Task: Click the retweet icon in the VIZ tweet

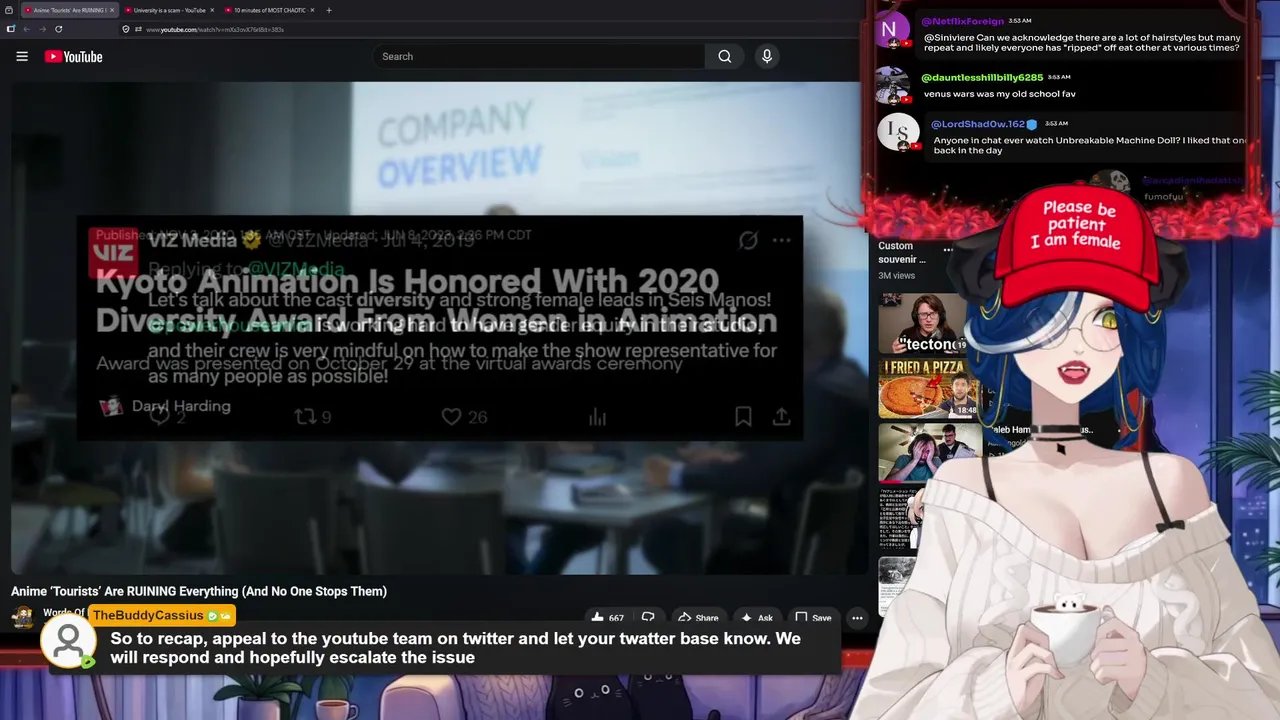Action: [x=306, y=416]
